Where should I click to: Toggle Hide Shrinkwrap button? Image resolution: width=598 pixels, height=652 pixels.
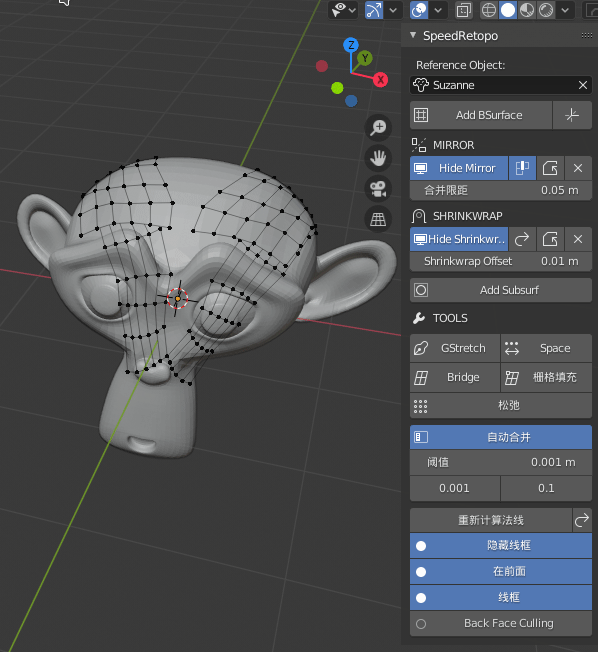[459, 239]
